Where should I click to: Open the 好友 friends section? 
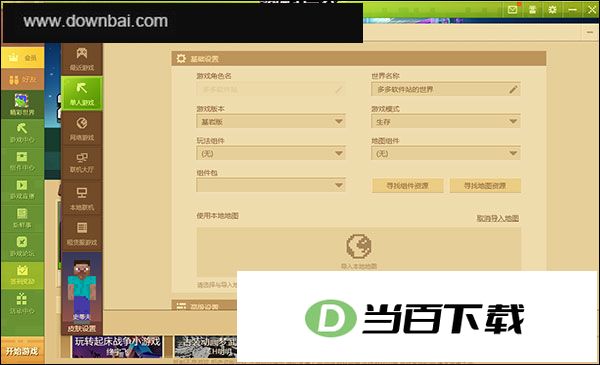coord(23,80)
